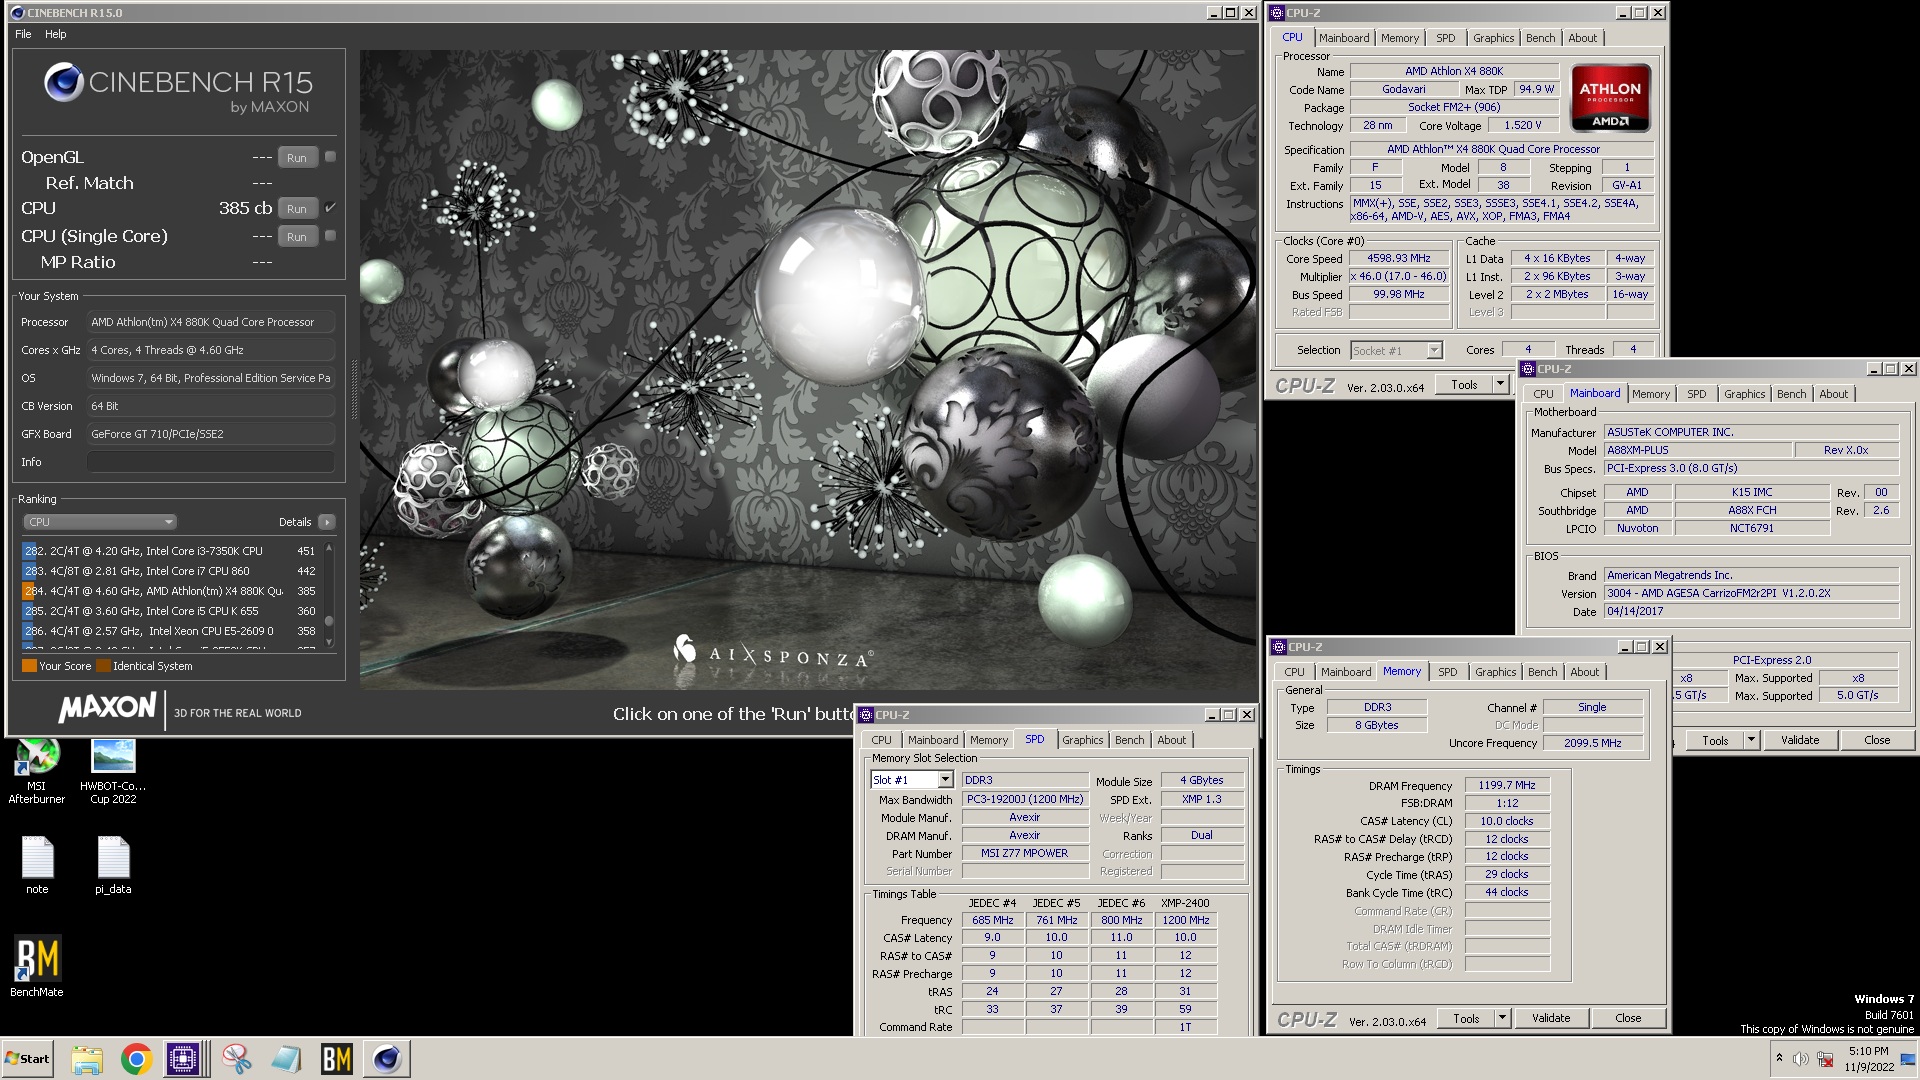Launch Google Chrome from the taskbar
The width and height of the screenshot is (1920, 1080).
137,1059
